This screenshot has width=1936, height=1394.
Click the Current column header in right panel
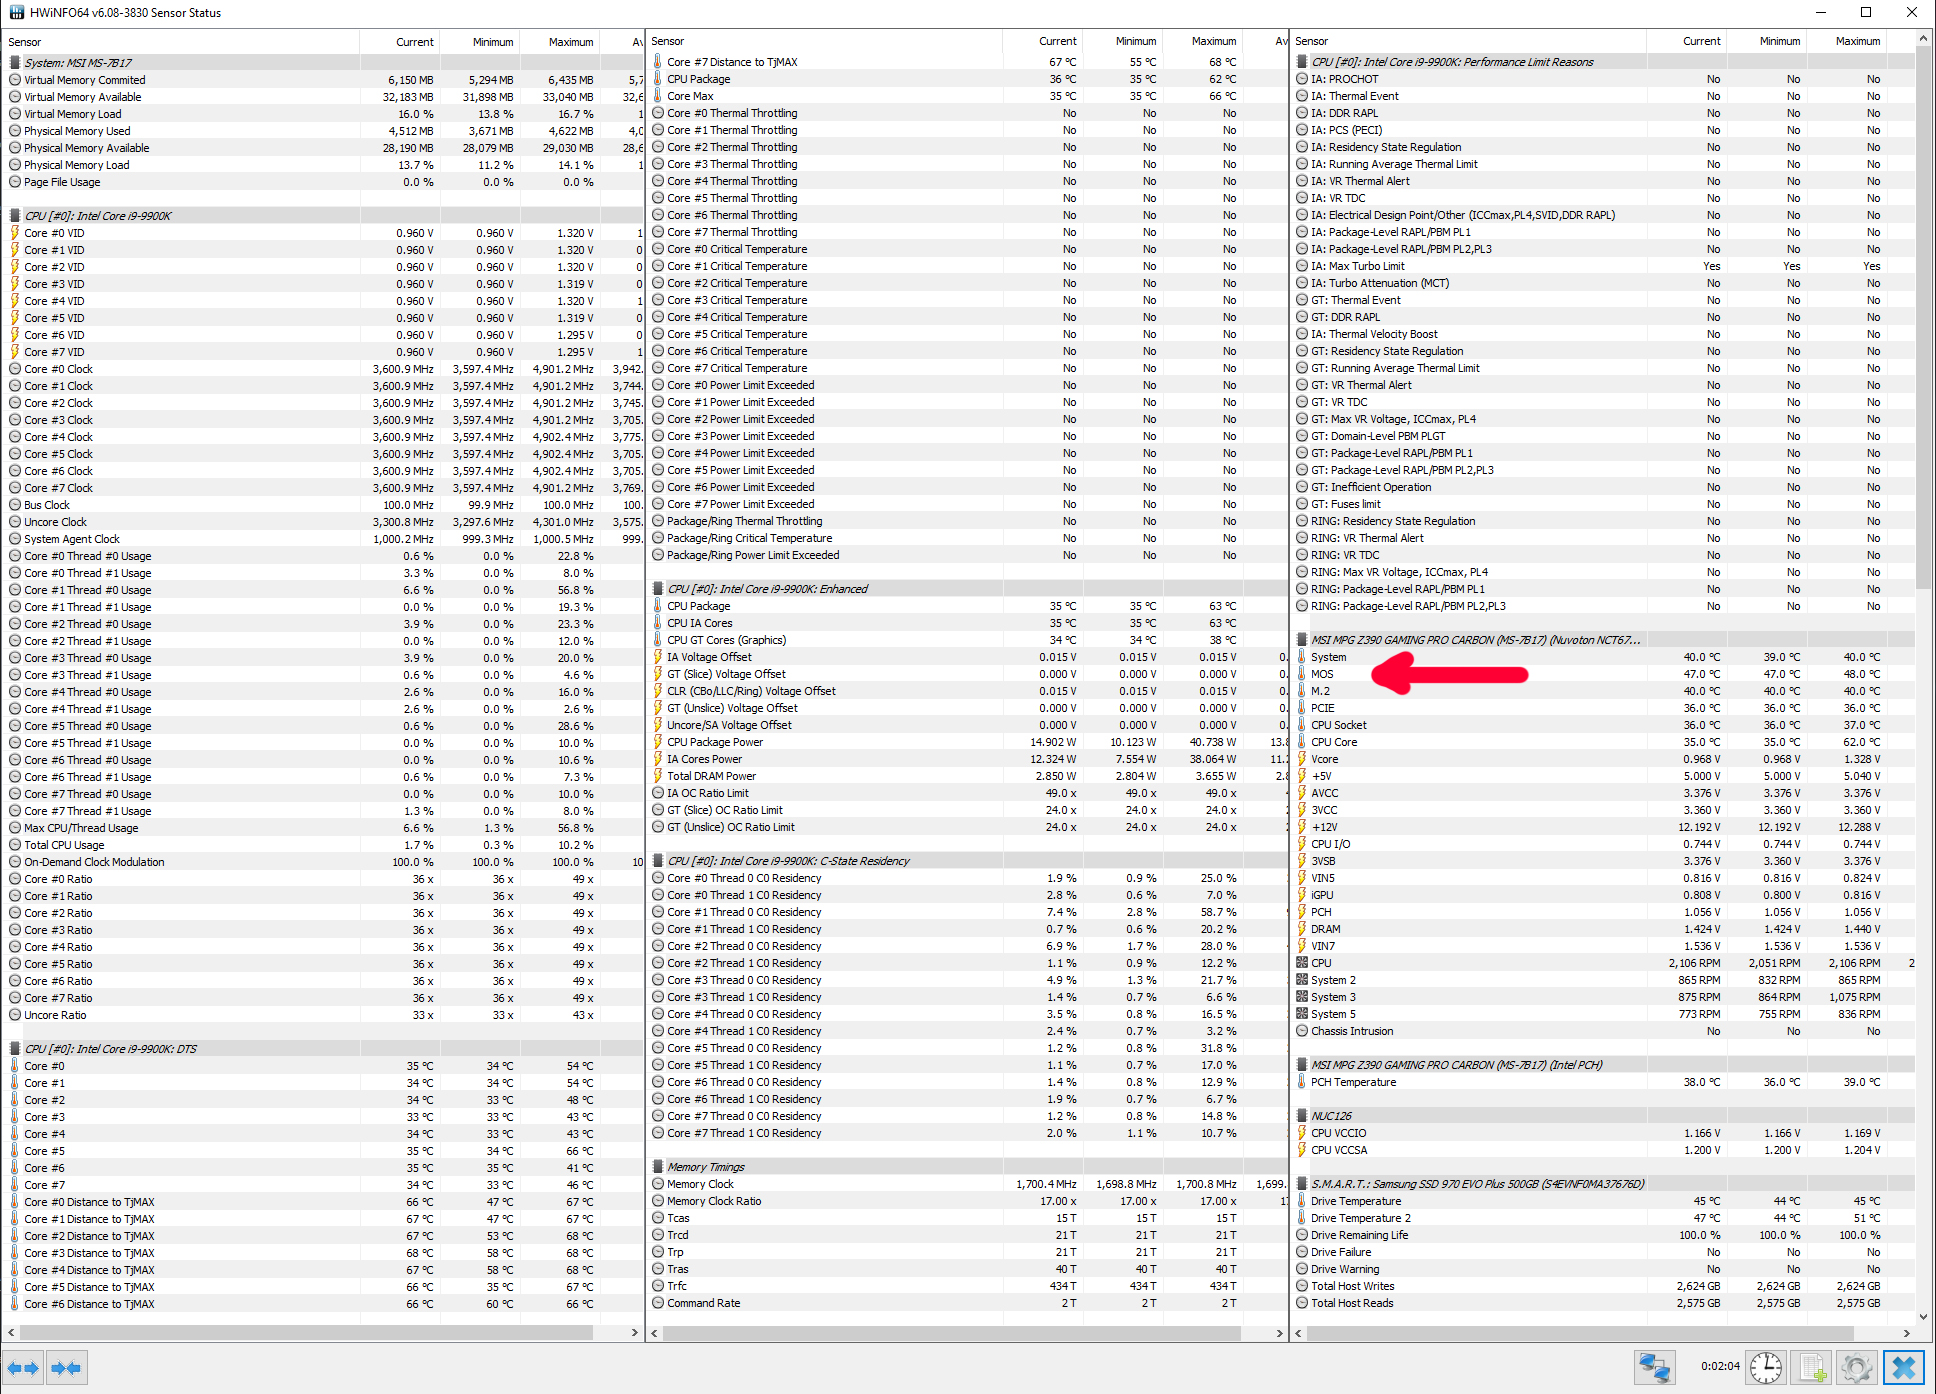click(1701, 41)
